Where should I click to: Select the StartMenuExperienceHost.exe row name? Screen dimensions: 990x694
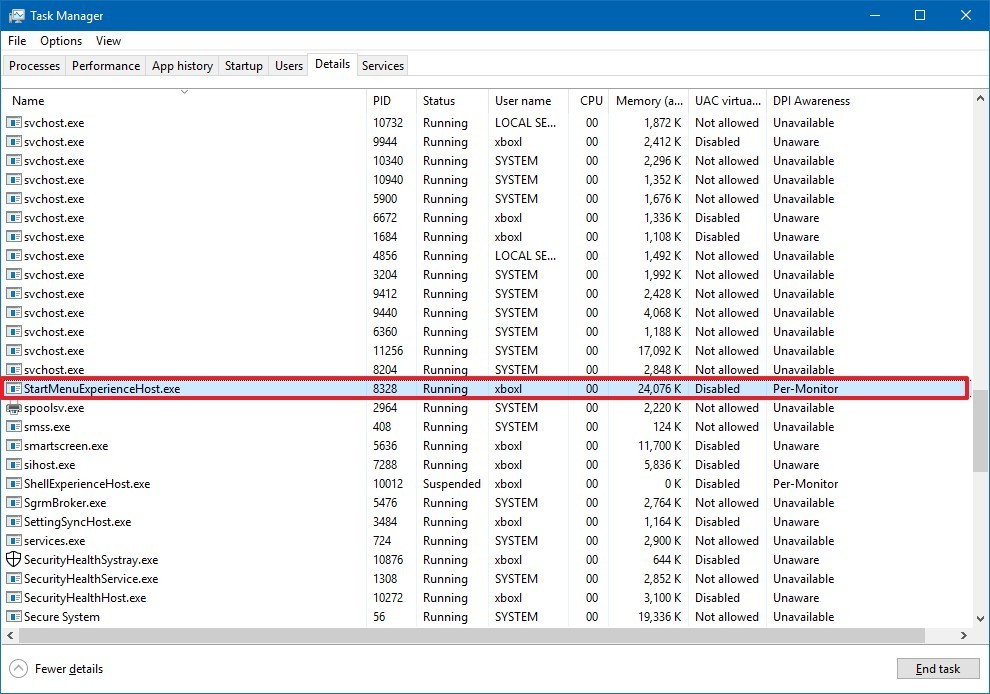click(x=102, y=389)
